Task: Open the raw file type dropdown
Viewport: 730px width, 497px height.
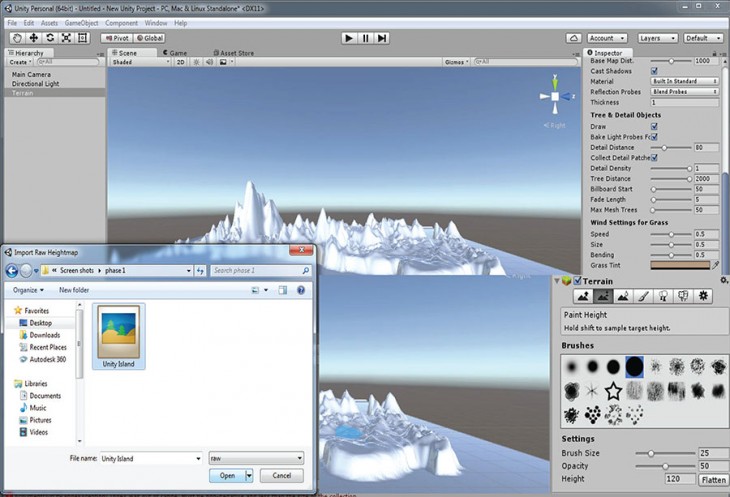Action: pos(256,458)
